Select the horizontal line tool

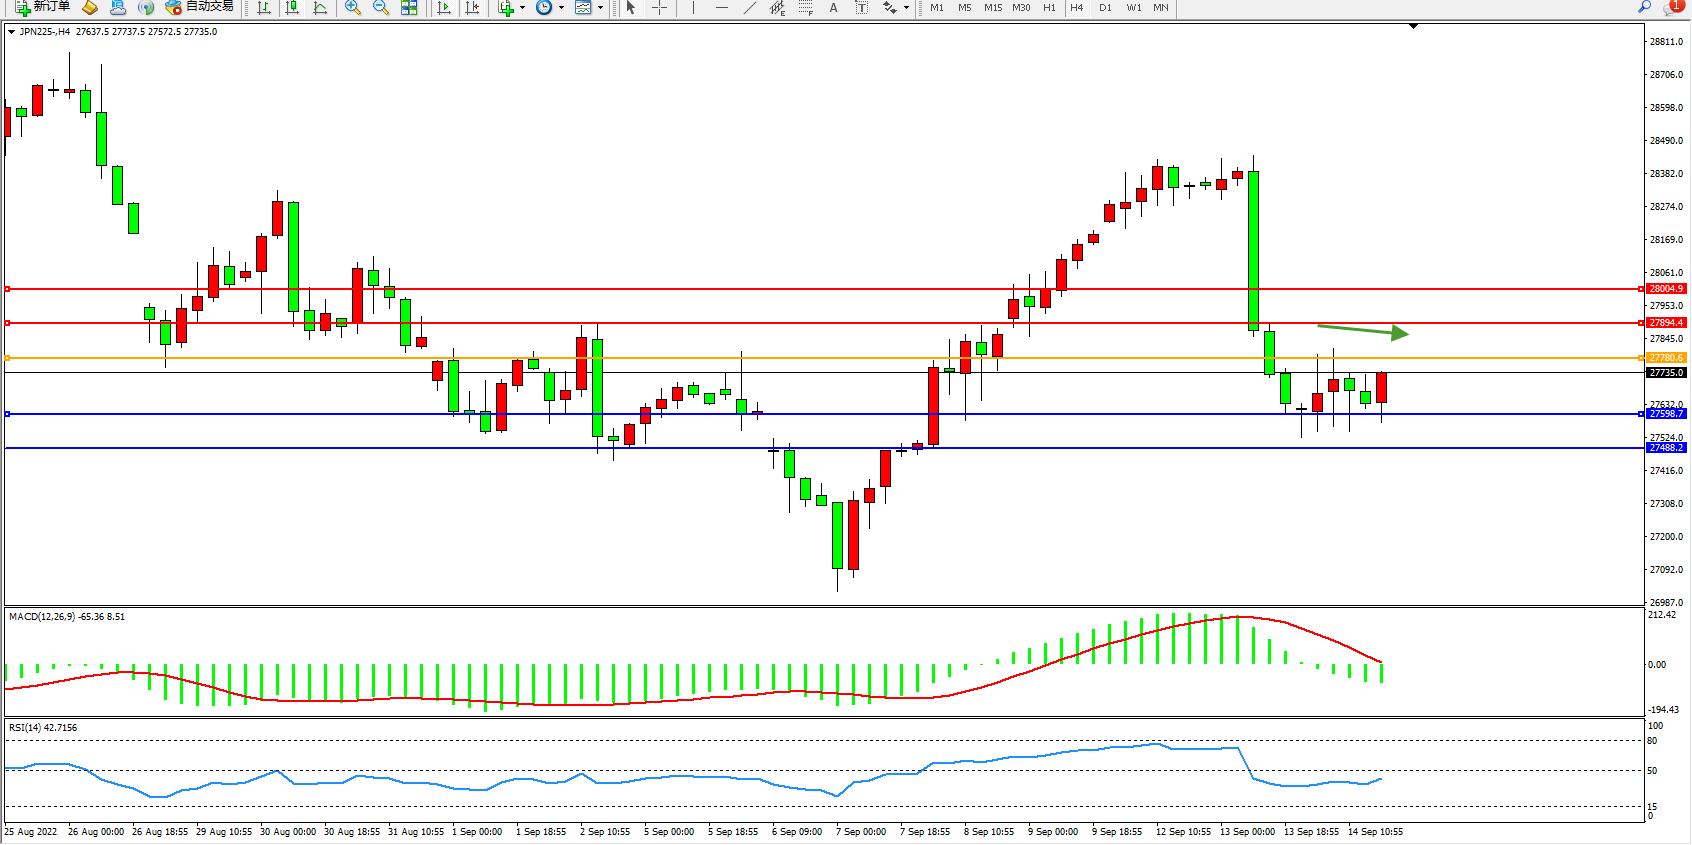(x=721, y=8)
